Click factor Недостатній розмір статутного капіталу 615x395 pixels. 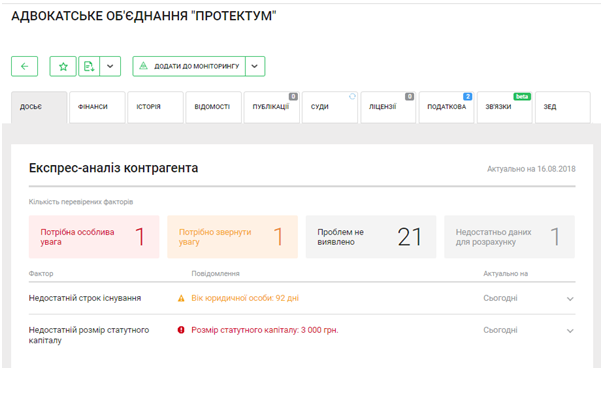(89, 335)
